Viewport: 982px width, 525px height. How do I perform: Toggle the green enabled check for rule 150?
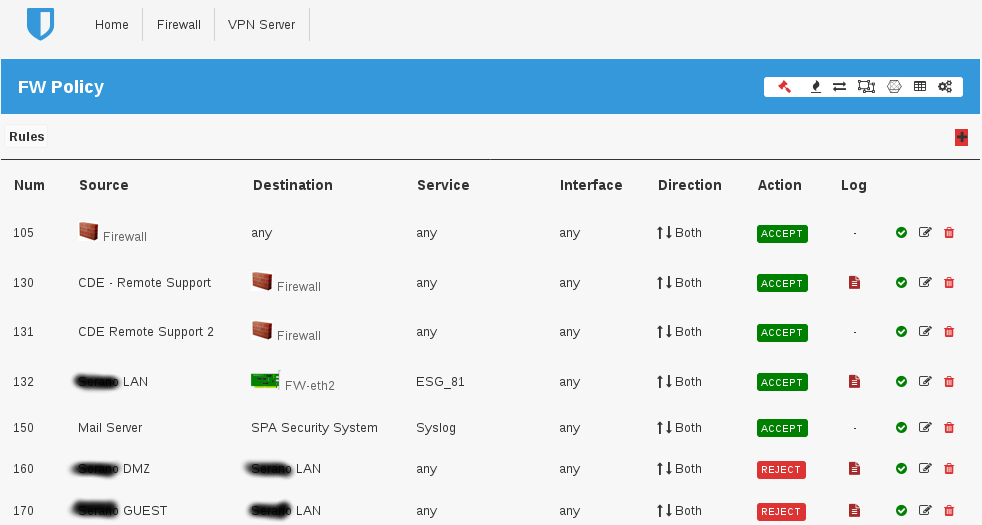click(901, 428)
